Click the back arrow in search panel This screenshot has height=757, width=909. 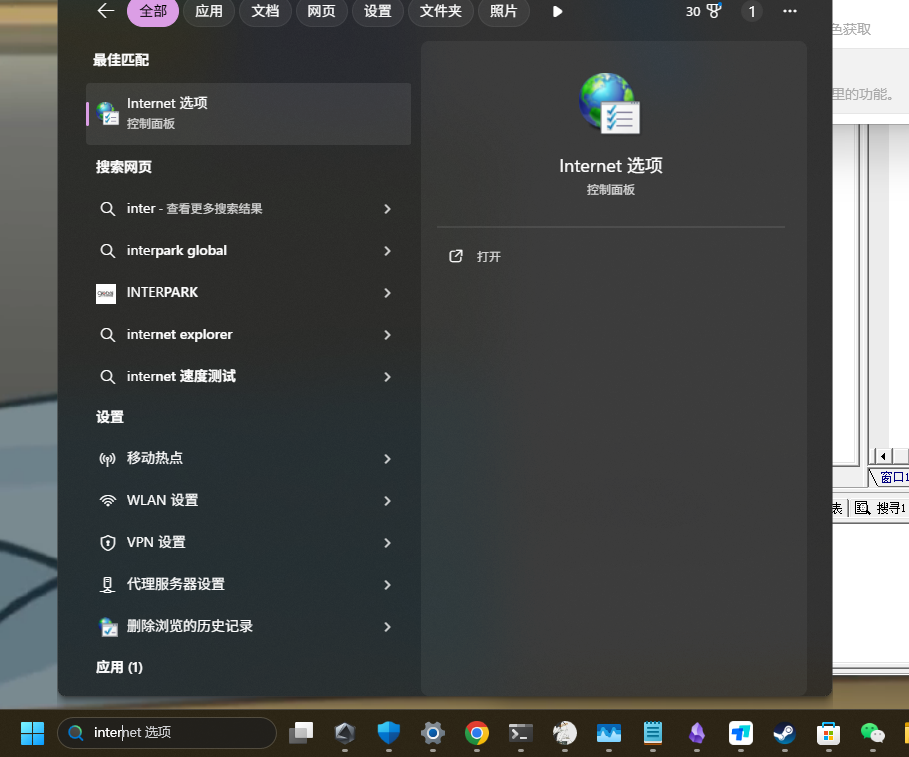pos(106,11)
